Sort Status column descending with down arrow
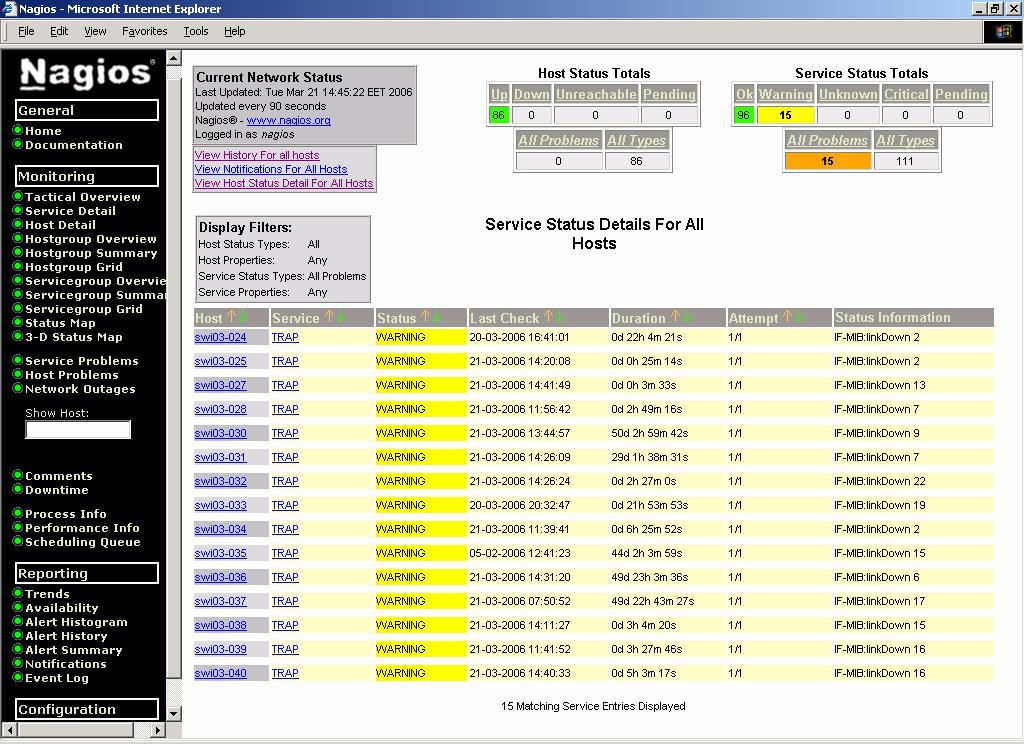The width and height of the screenshot is (1024, 744). 436,317
